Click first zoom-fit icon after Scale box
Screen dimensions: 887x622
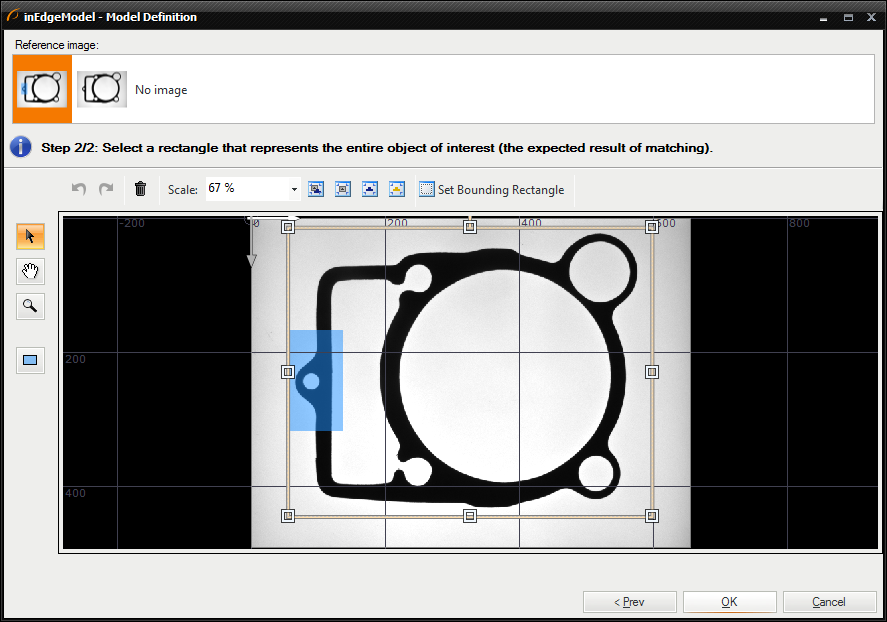pyautogui.click(x=316, y=189)
